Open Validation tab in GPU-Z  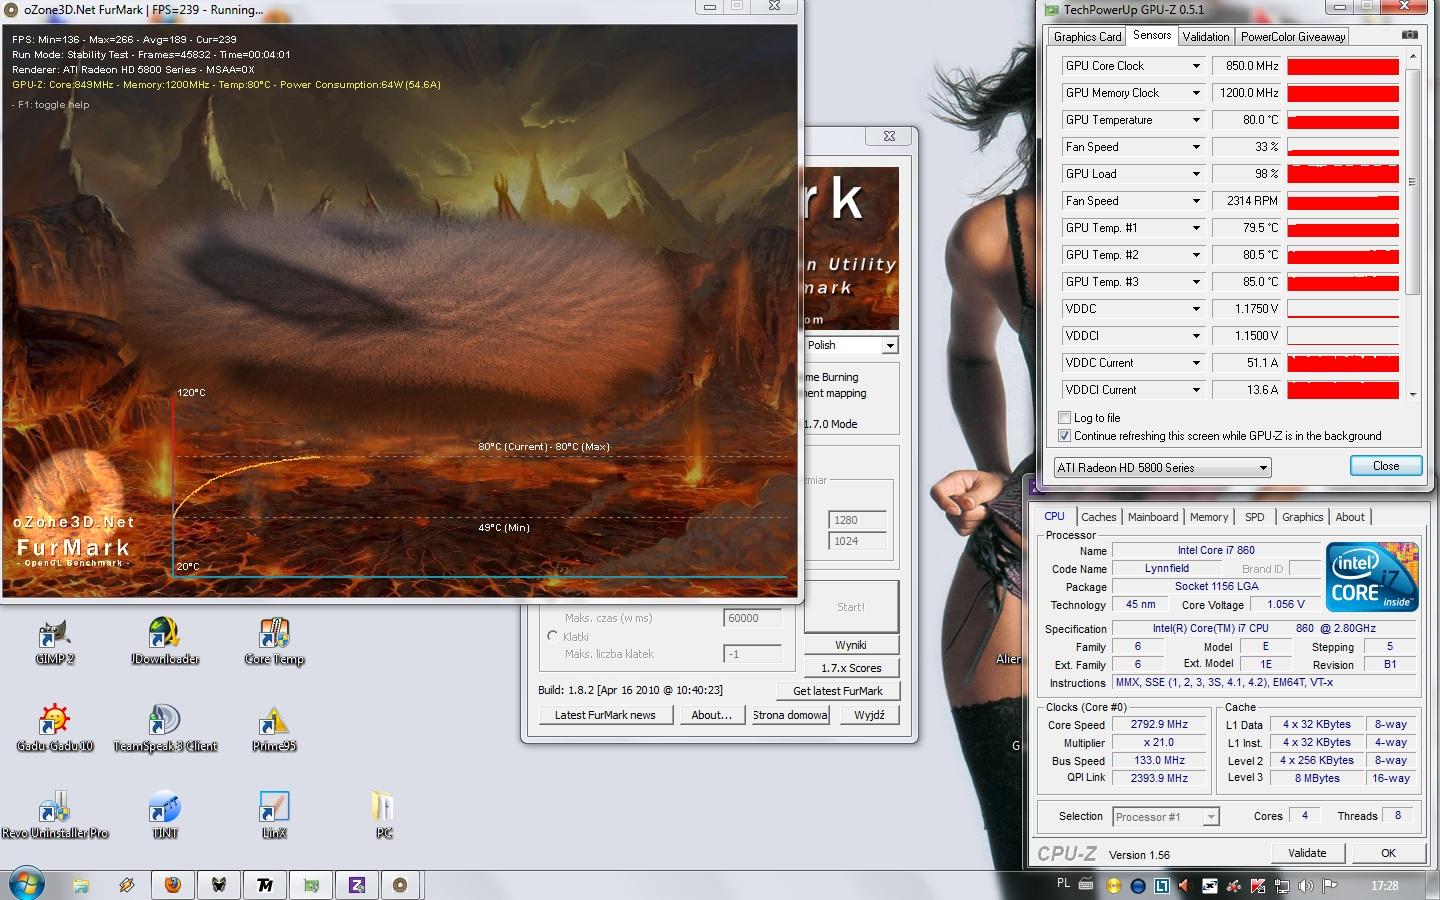coord(1206,37)
